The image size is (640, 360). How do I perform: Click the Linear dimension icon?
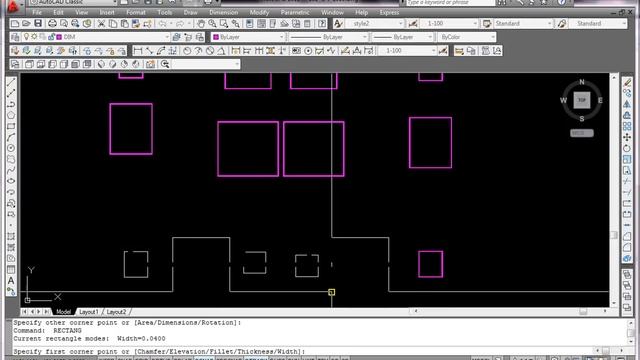click(x=138, y=51)
